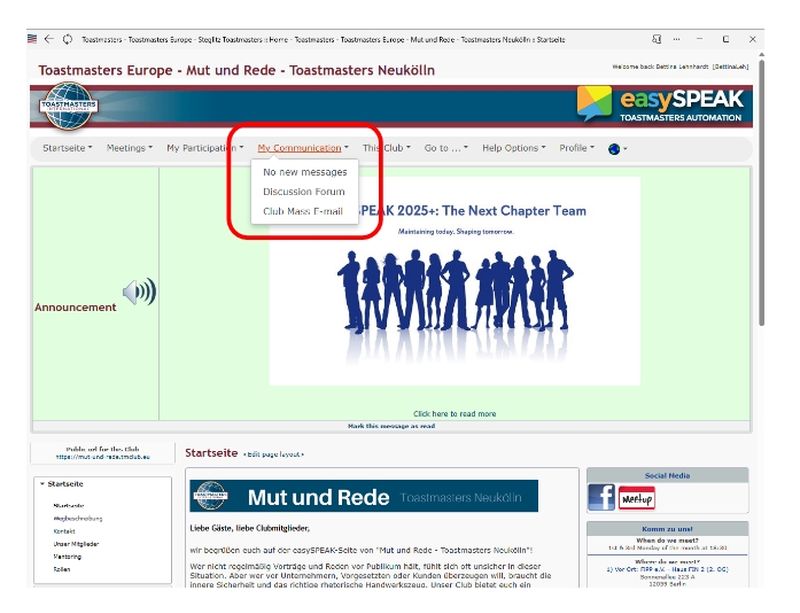Image resolution: width=800 pixels, height=613 pixels.
Task: Click the browser refresh icon
Action: [x=68, y=39]
